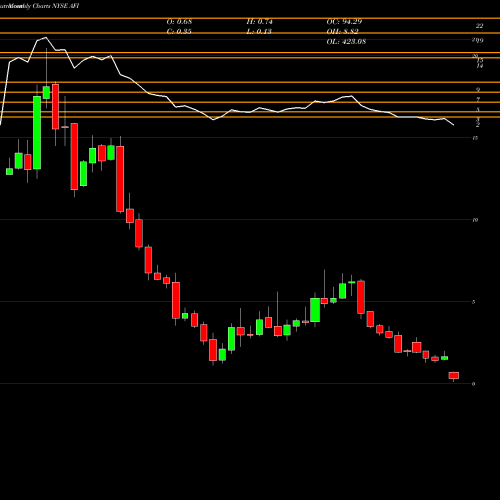Select the high value 'H: 0.74'
This screenshot has height=500, width=500.
pyautogui.click(x=260, y=22)
